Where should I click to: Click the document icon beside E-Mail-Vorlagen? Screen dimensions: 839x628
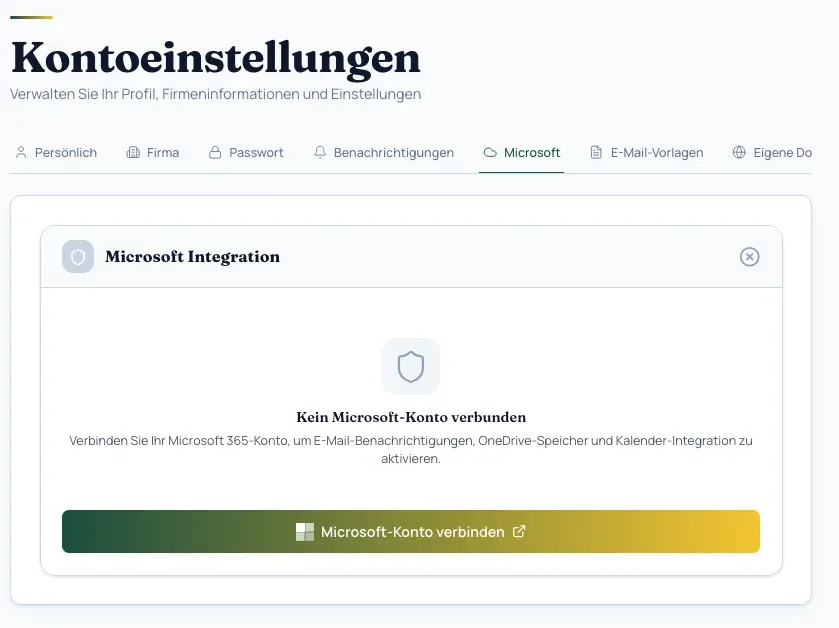coord(596,152)
